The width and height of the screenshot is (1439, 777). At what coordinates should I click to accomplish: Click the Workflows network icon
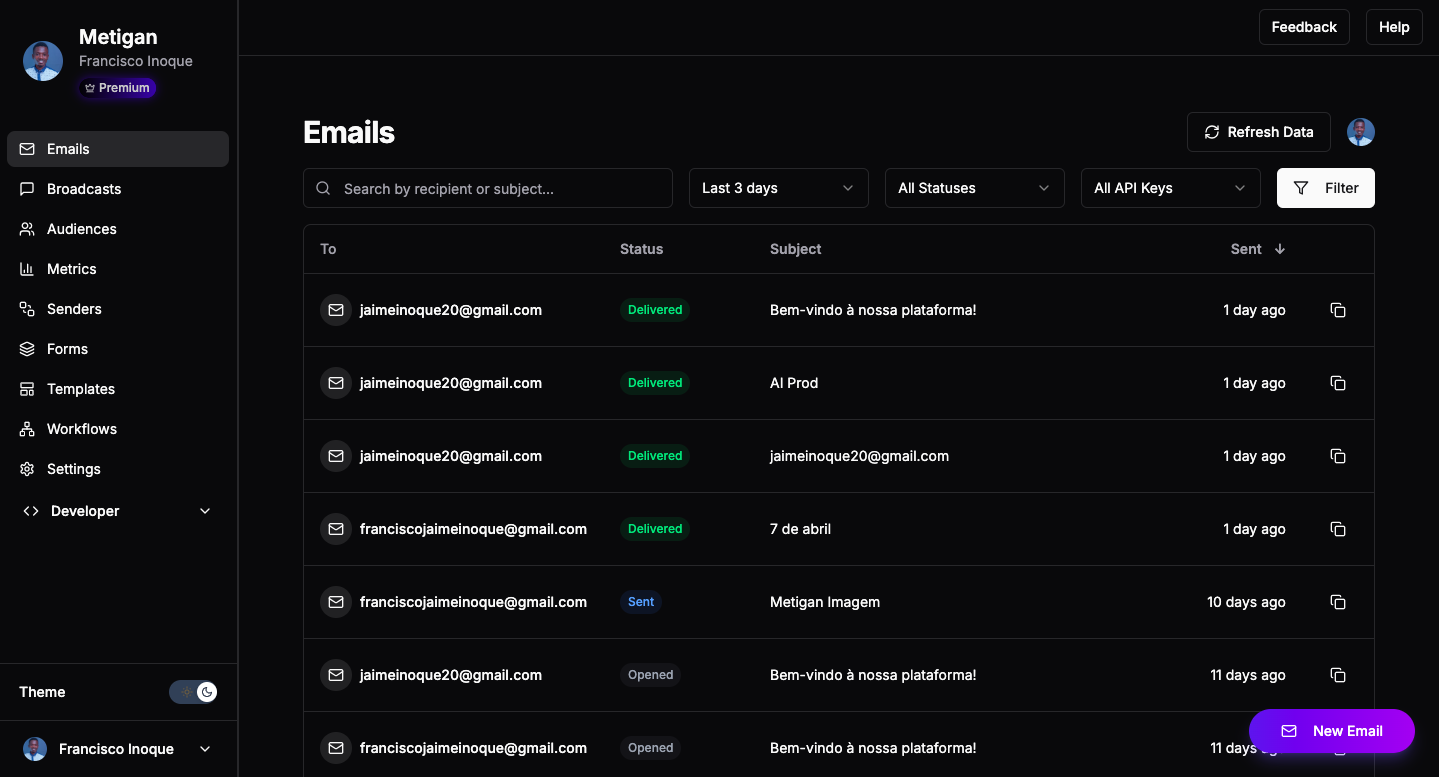point(27,429)
